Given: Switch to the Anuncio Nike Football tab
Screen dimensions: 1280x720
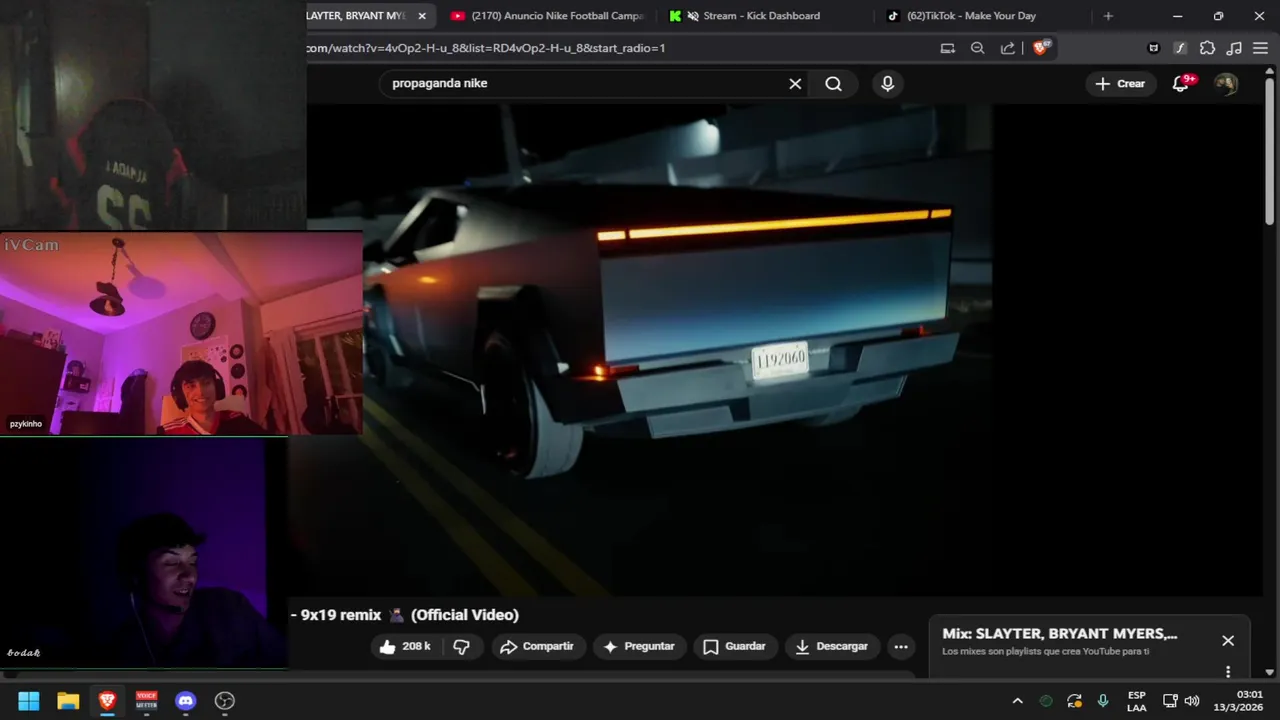Looking at the screenshot, I should click(x=546, y=16).
